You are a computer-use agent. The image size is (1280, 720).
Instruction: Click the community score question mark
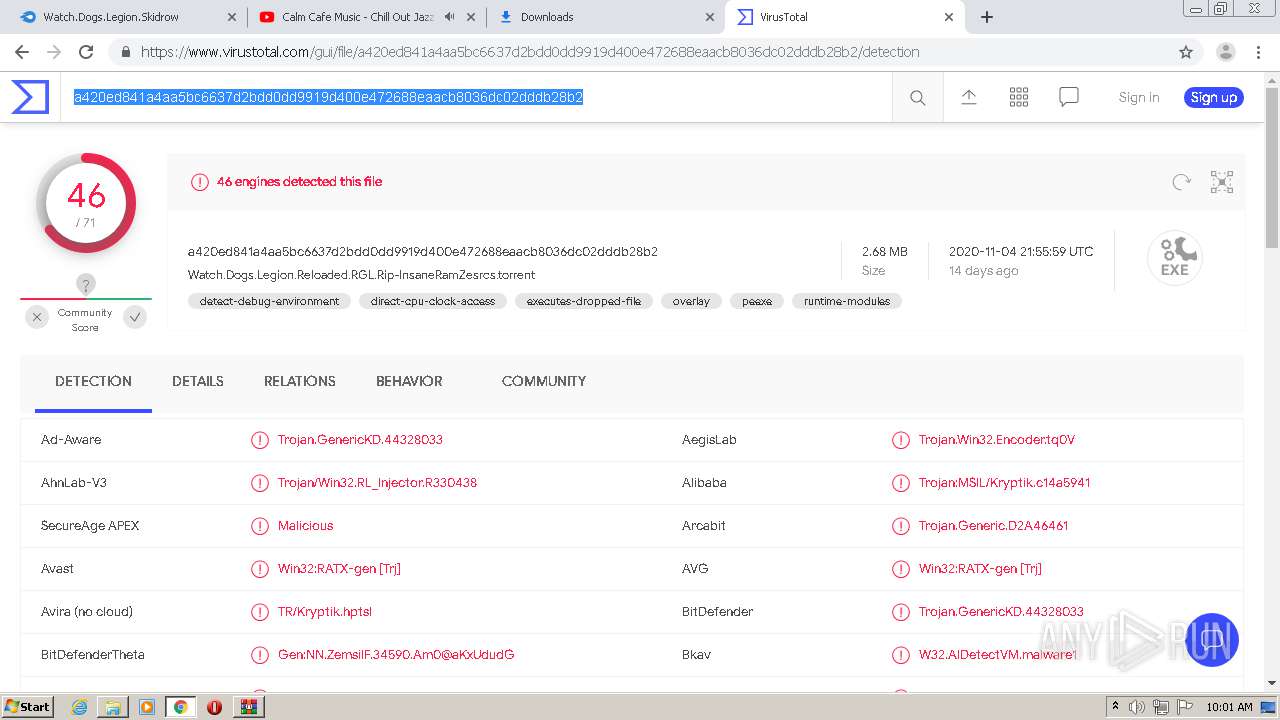(x=86, y=285)
